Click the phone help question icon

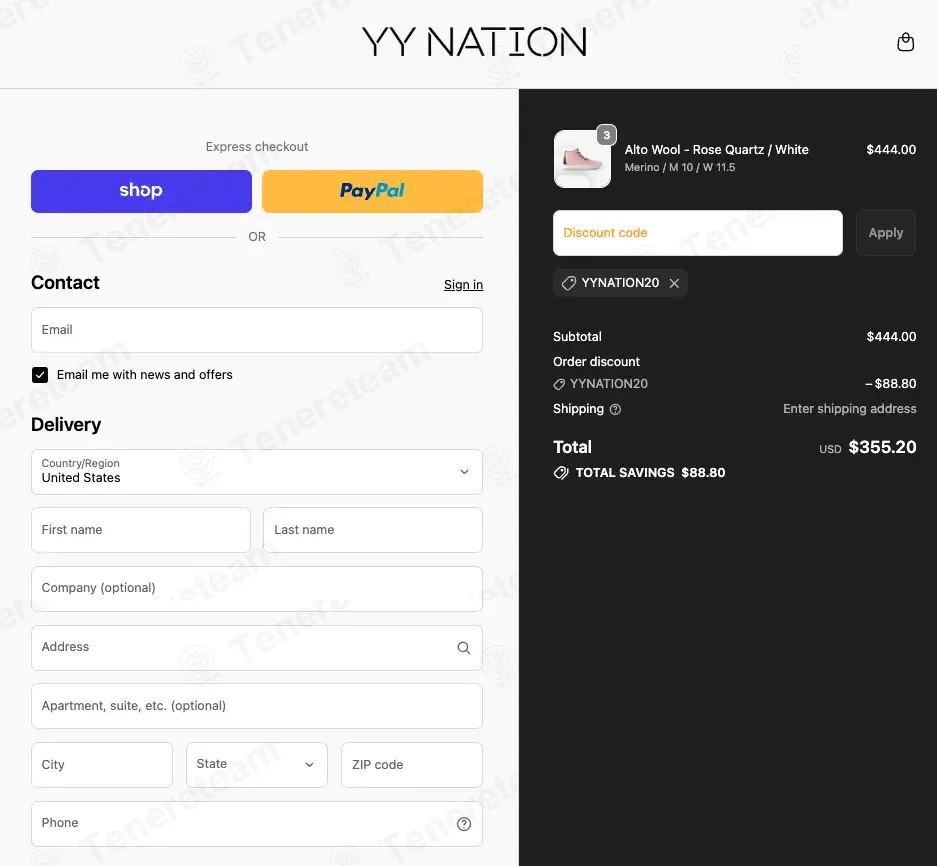point(464,824)
